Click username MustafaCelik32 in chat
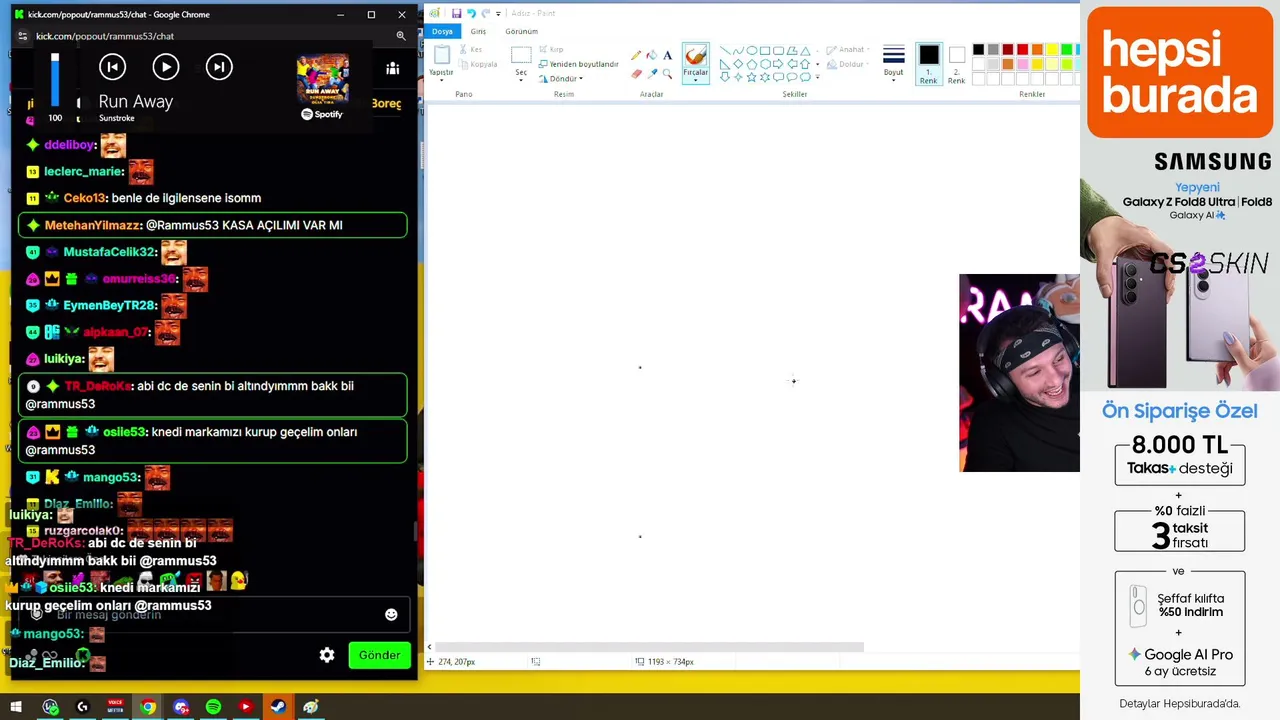 (110, 252)
